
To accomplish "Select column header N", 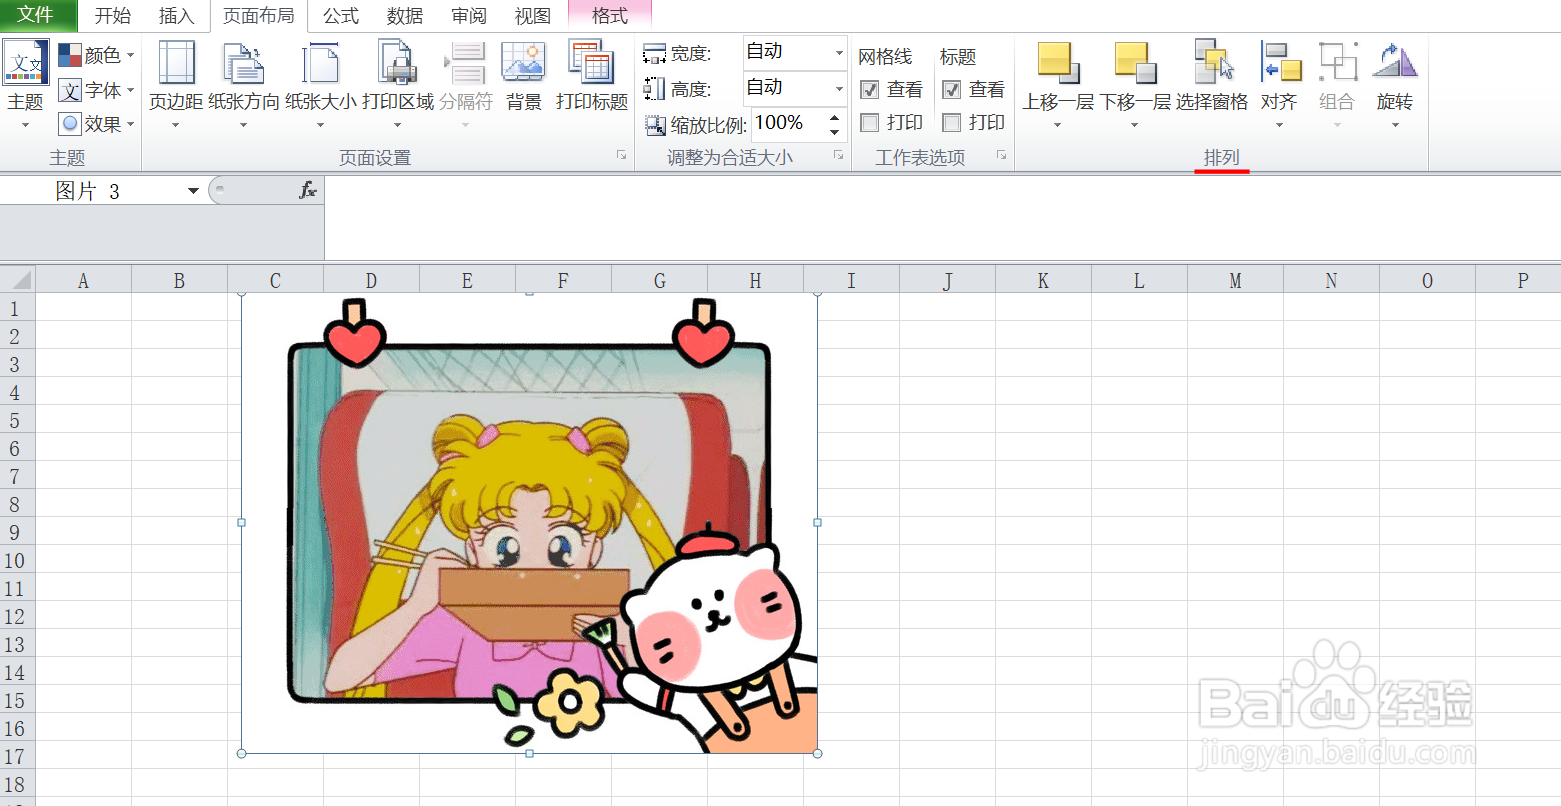I will pos(1331,280).
